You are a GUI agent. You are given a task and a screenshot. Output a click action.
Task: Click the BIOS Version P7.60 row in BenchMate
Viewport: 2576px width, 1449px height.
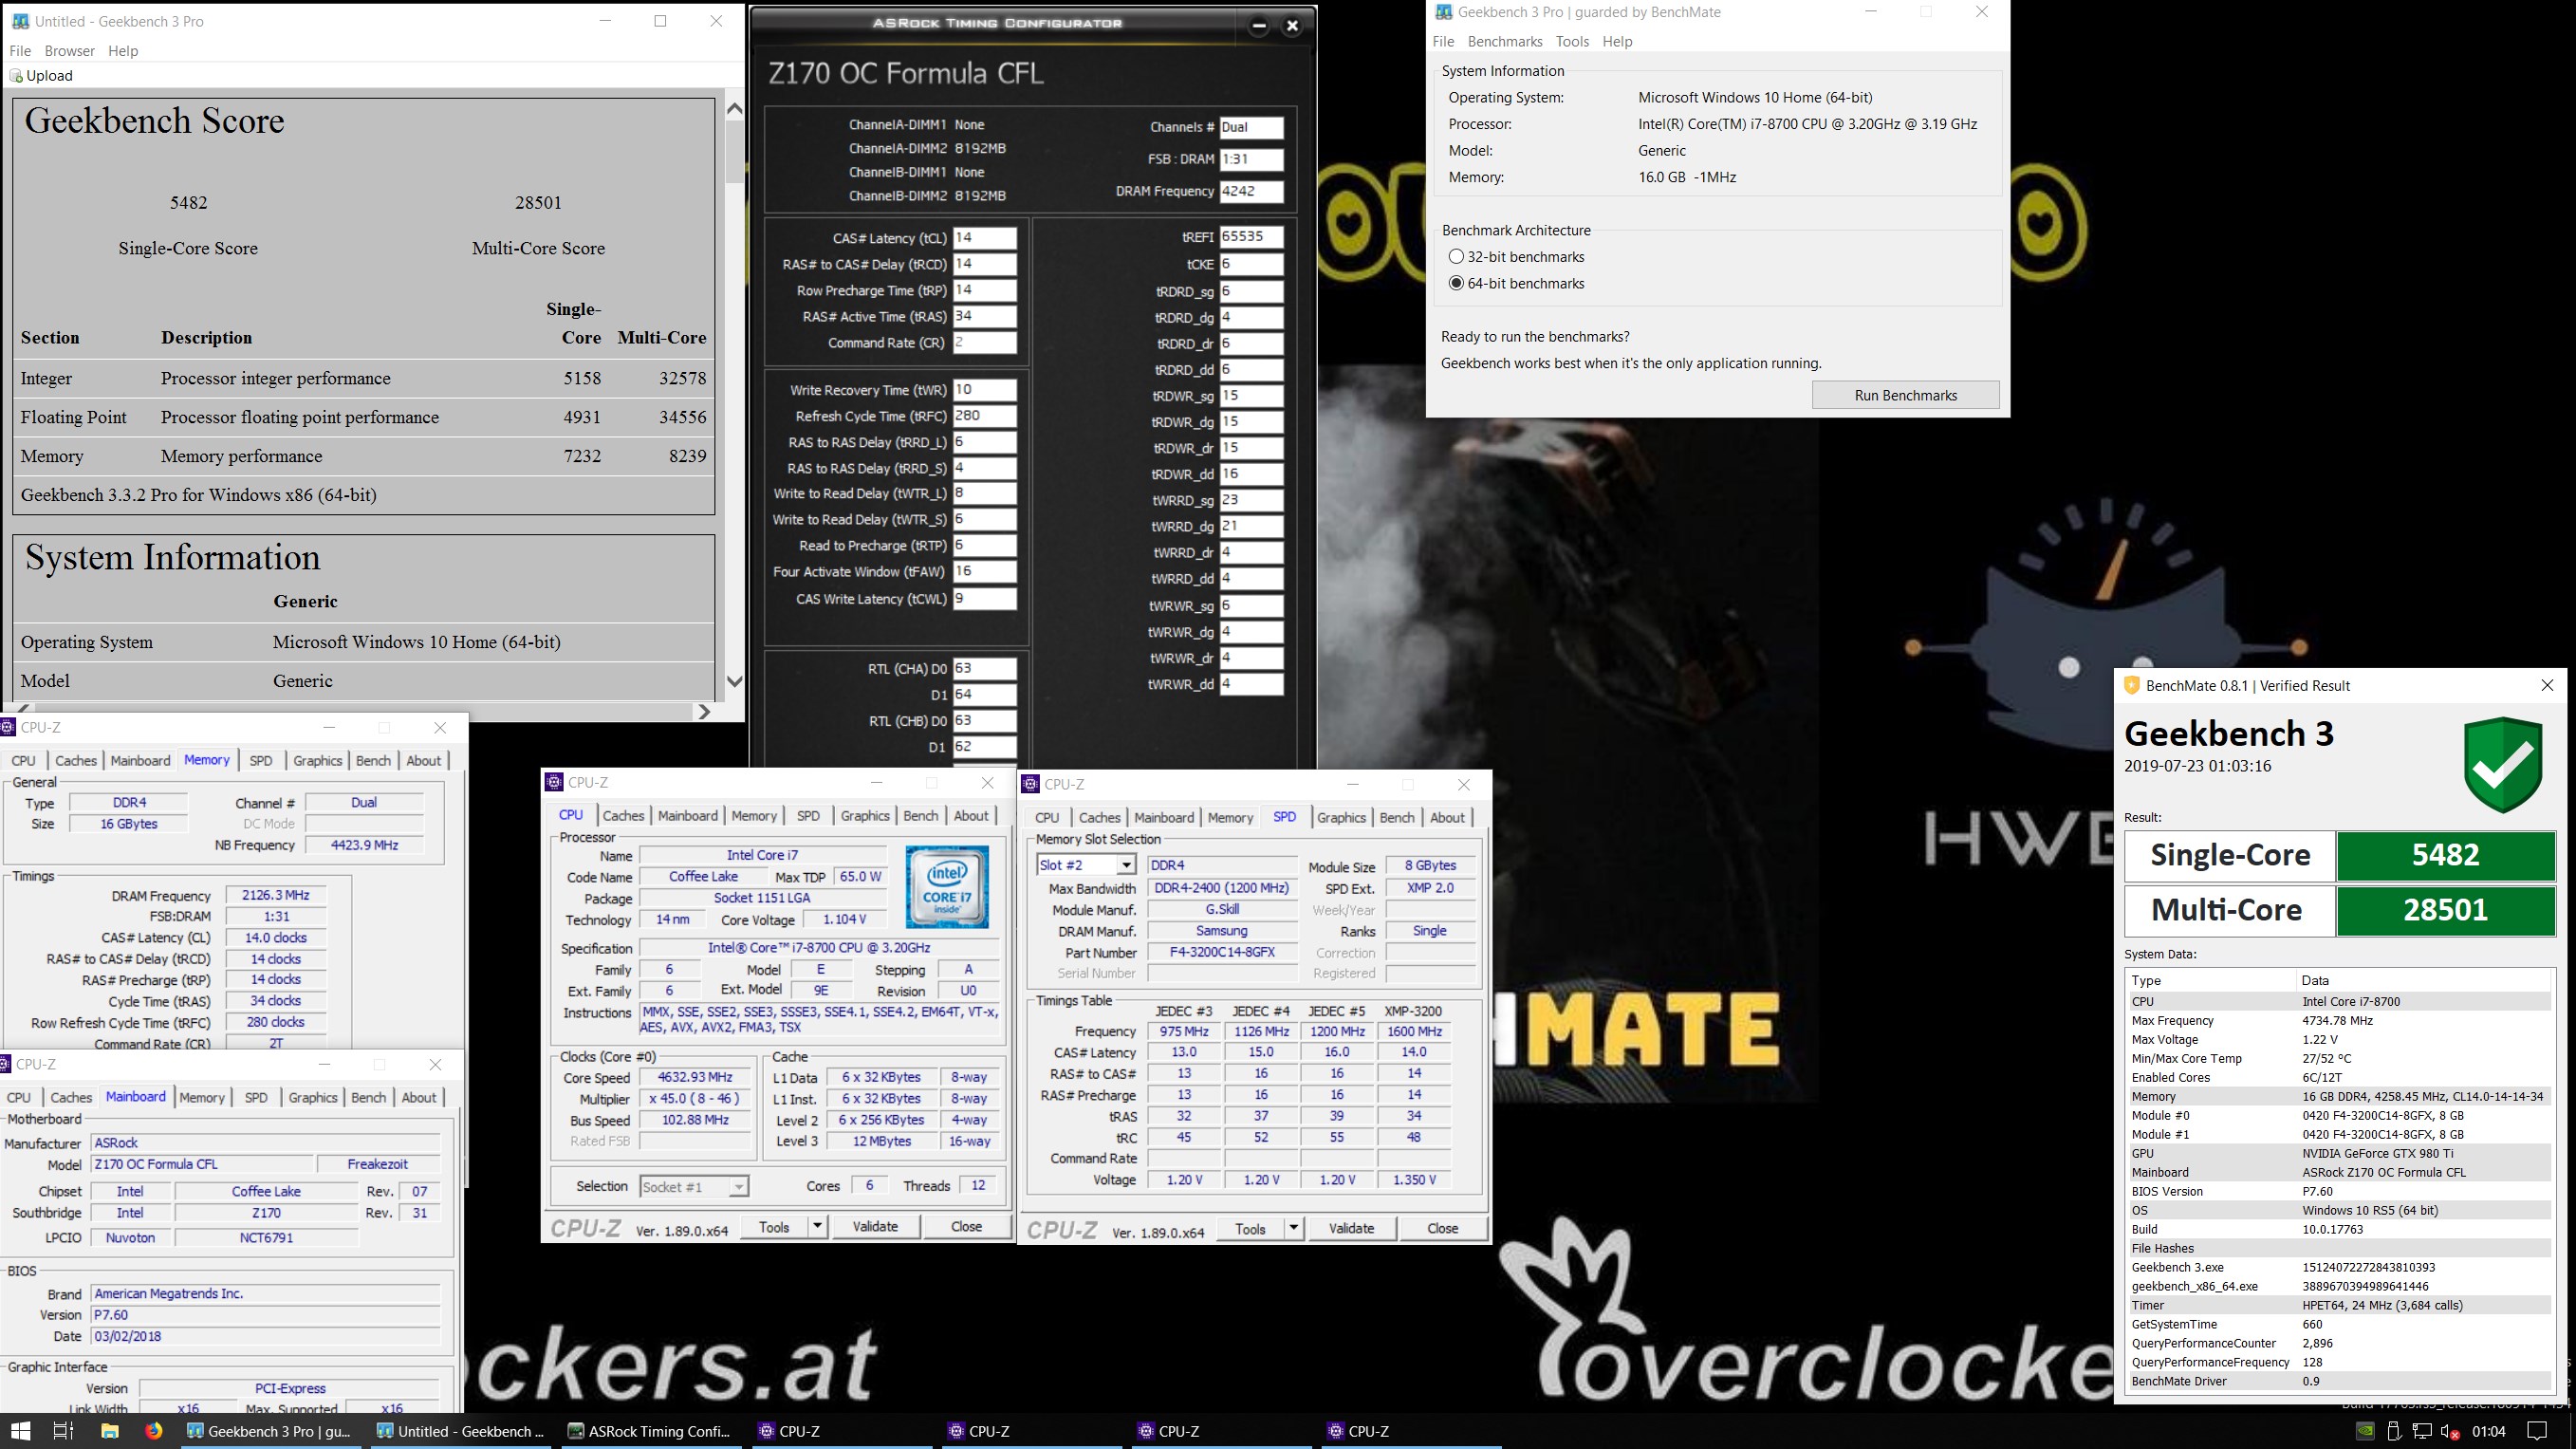(2340, 1191)
